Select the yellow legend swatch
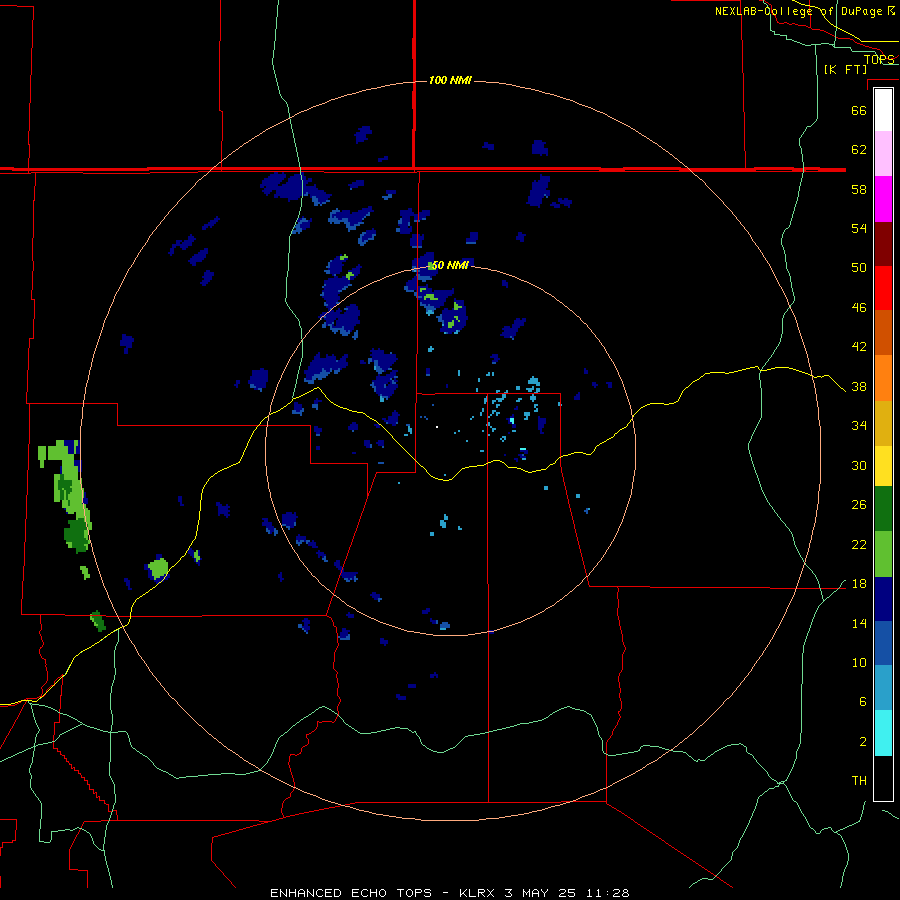 click(883, 466)
